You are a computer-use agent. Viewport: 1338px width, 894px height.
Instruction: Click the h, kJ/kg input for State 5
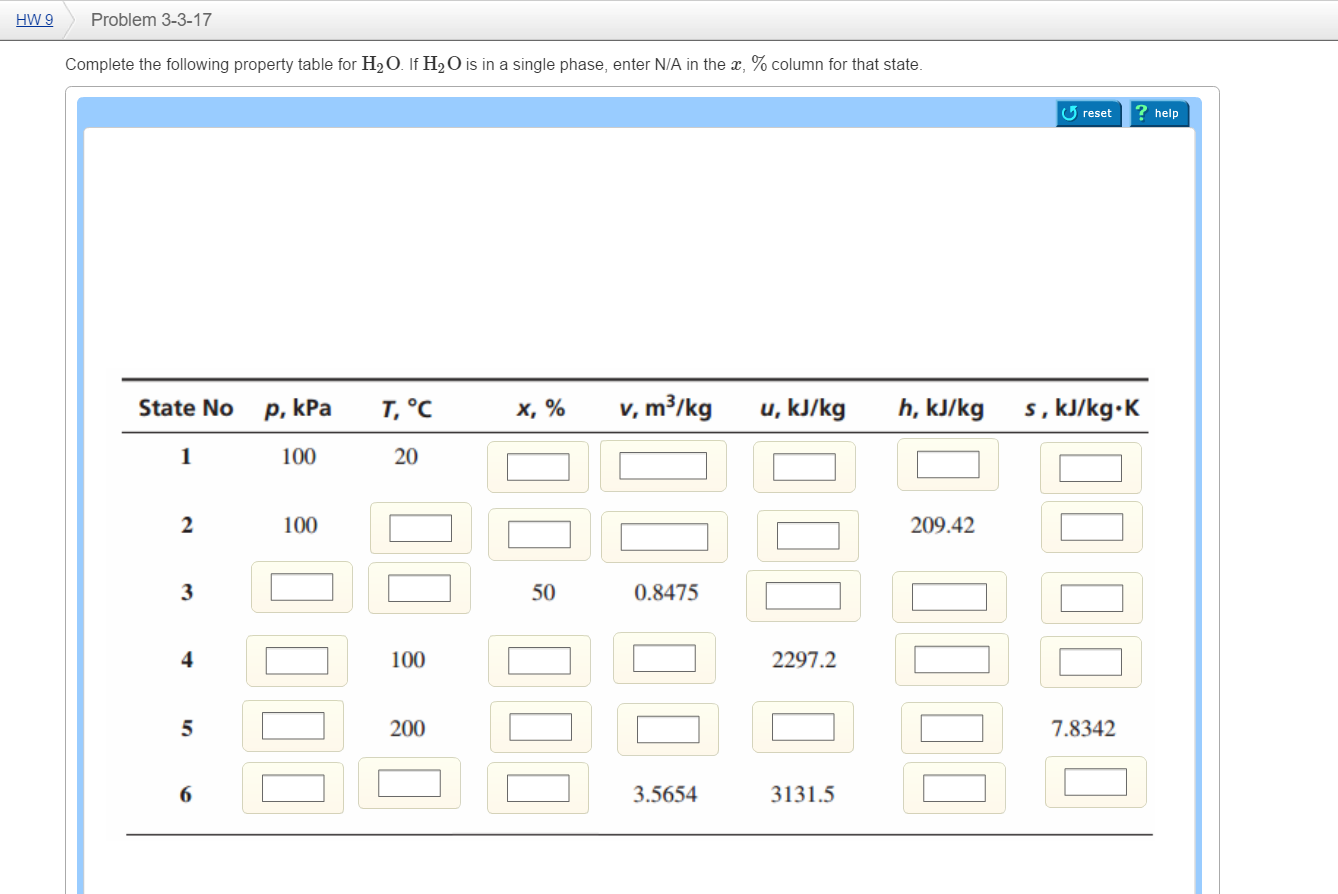pyautogui.click(x=951, y=729)
